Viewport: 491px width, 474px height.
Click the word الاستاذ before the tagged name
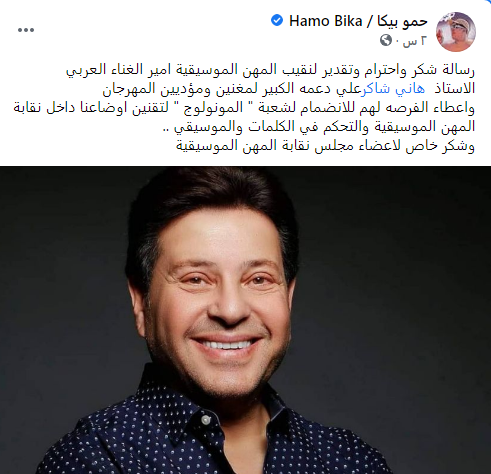tap(454, 89)
